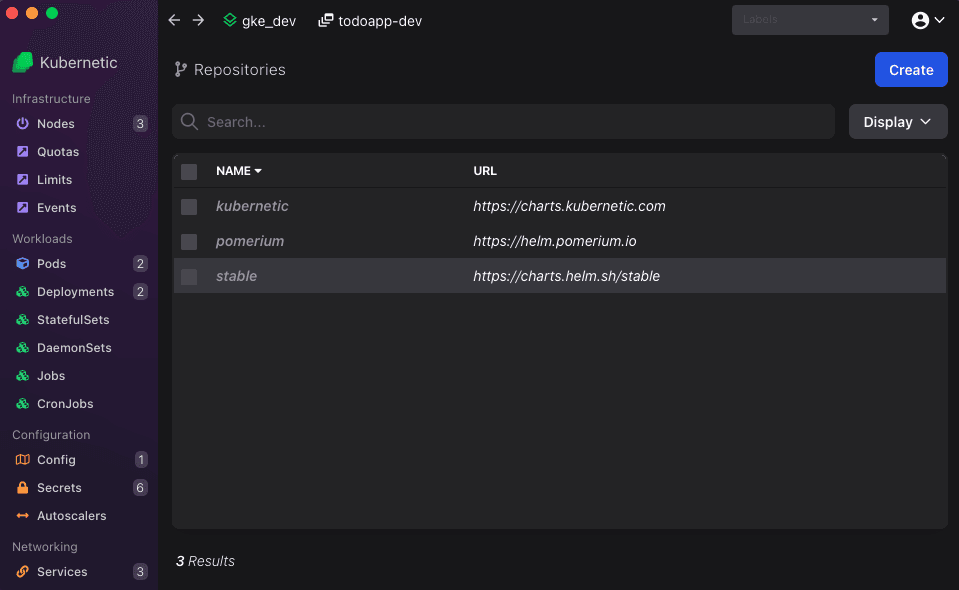
Task: Click the Secrets lock icon
Action: (x=23, y=488)
